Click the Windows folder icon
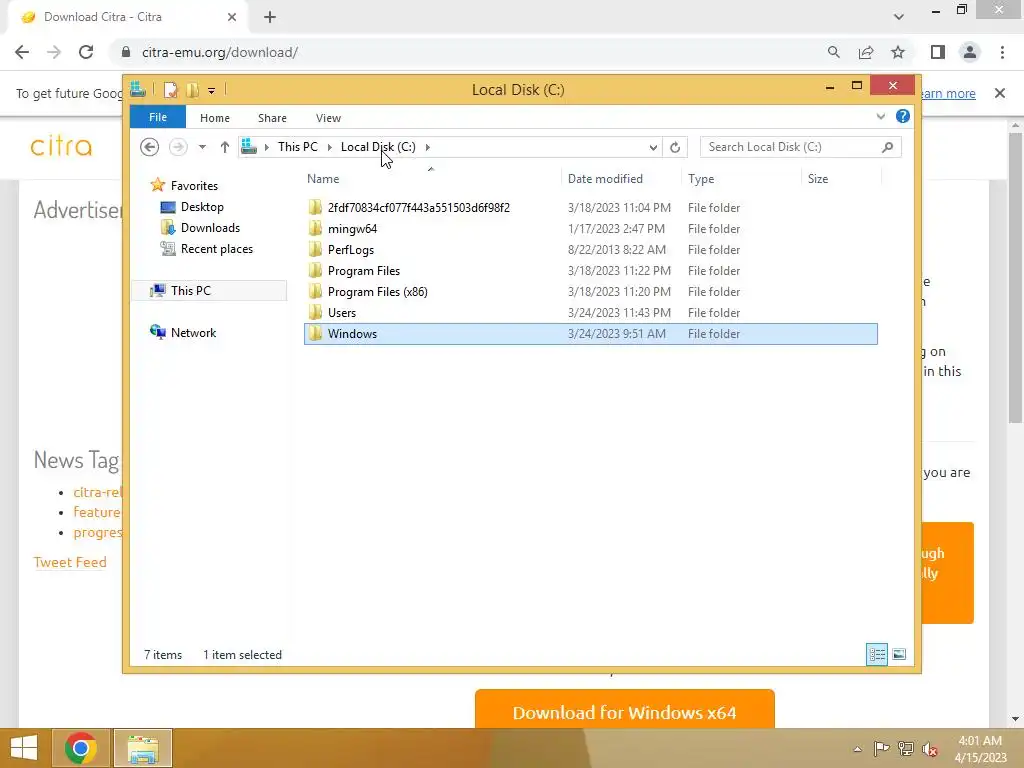Viewport: 1024px width, 768px height. (x=315, y=333)
